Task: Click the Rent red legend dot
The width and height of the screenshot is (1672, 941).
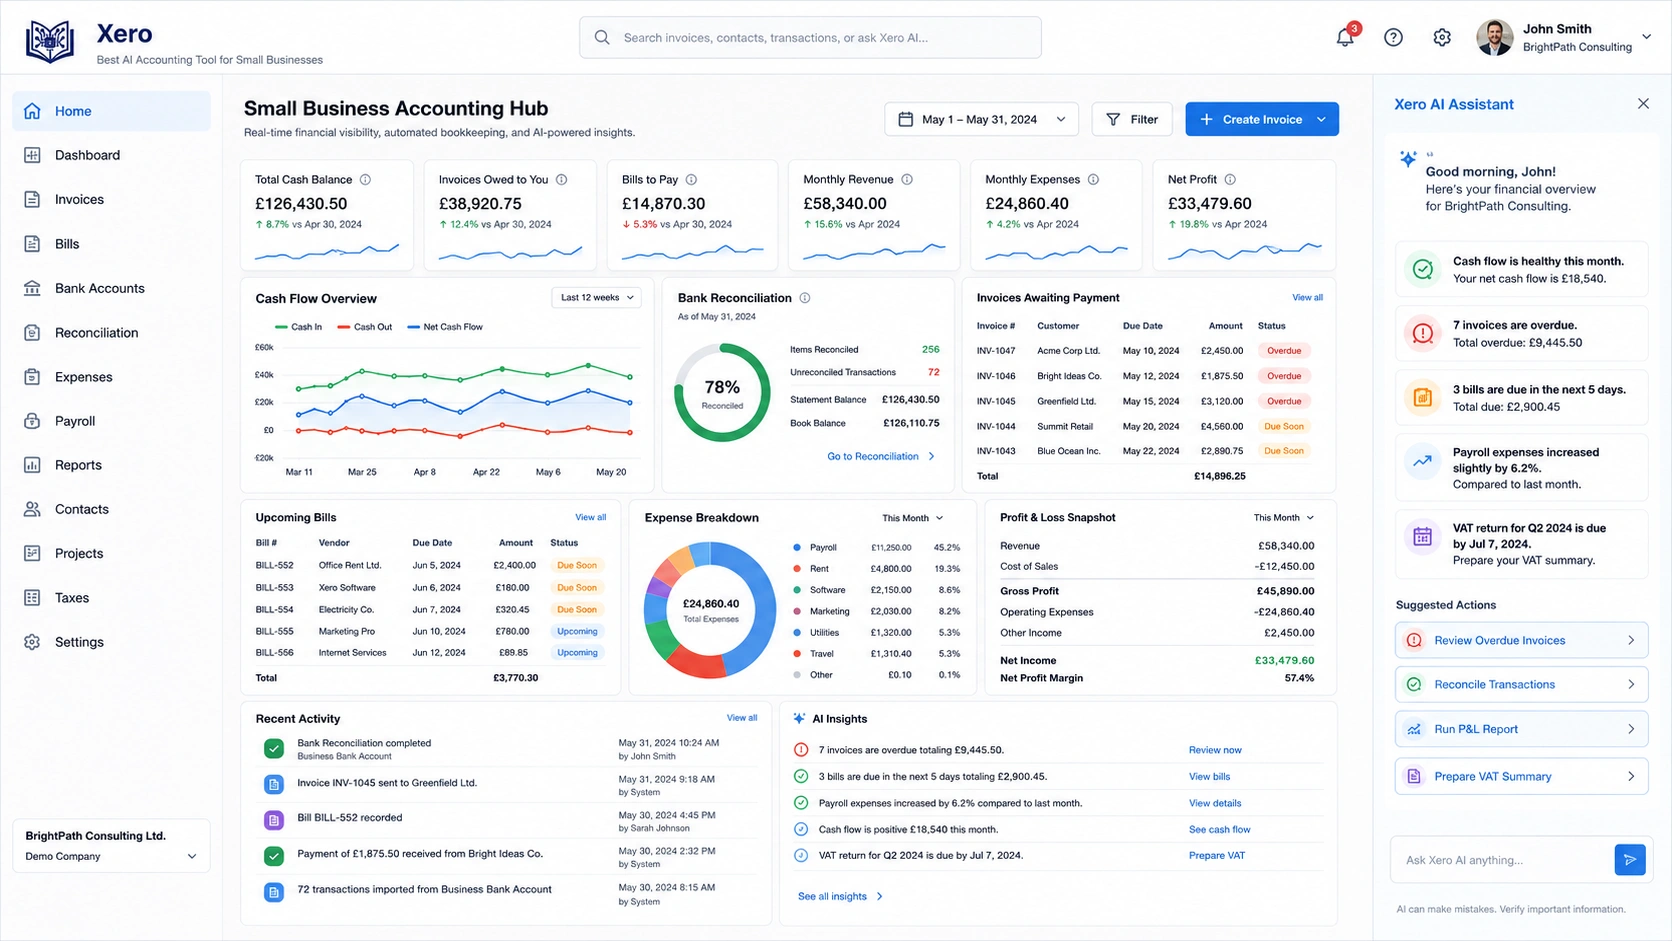Action: [797, 569]
